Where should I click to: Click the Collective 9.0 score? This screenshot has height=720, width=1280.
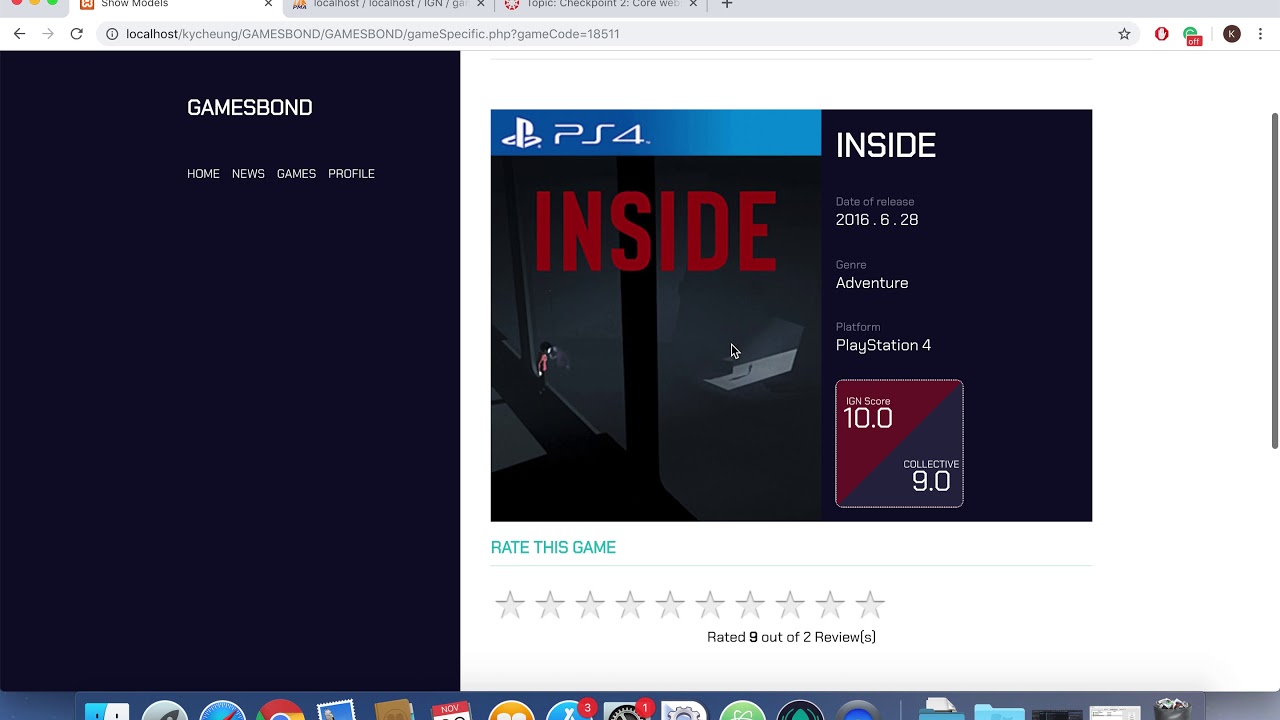931,481
